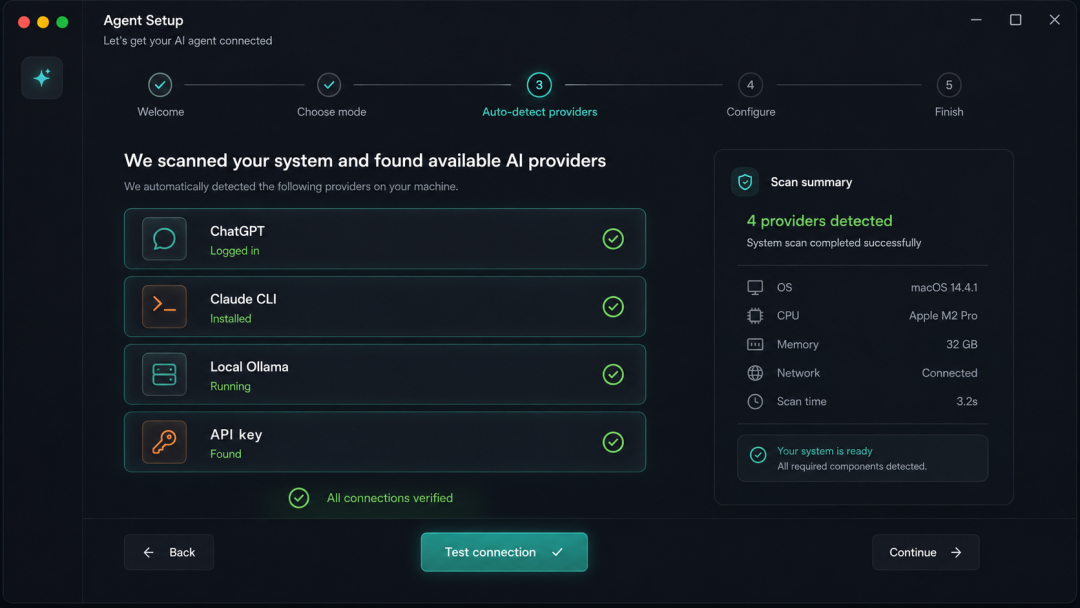Click the green fullscreen traffic light
The image size is (1080, 608).
click(62, 22)
